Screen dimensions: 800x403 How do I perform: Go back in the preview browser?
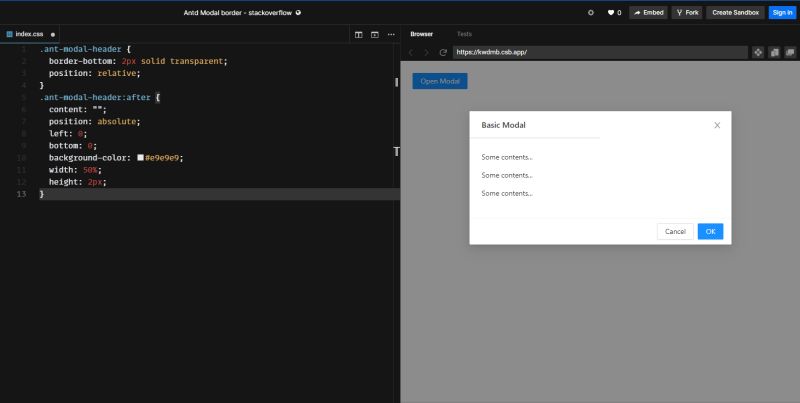(411, 53)
